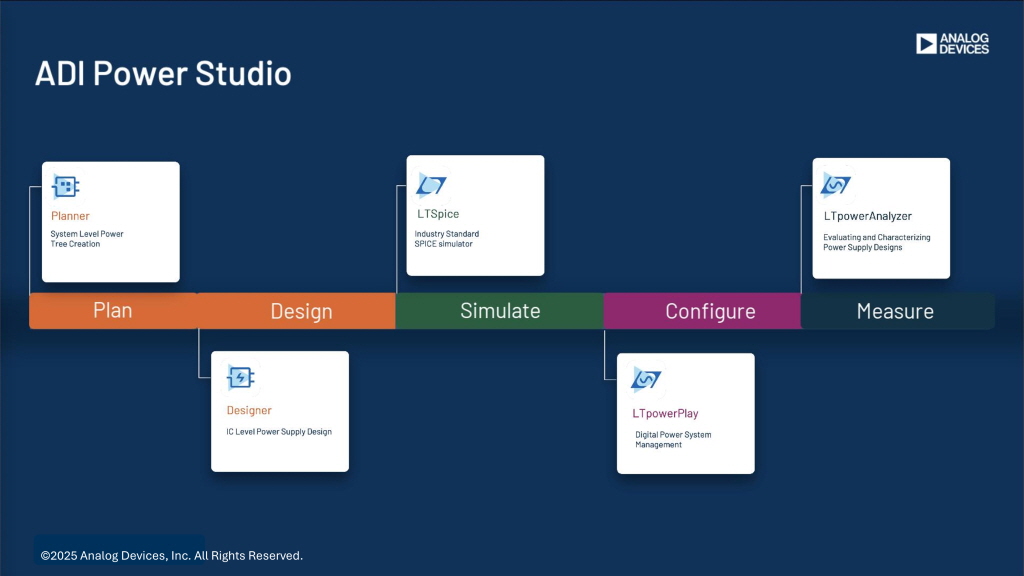This screenshot has width=1024, height=576.
Task: Click the LTSpice title text
Action: click(438, 214)
